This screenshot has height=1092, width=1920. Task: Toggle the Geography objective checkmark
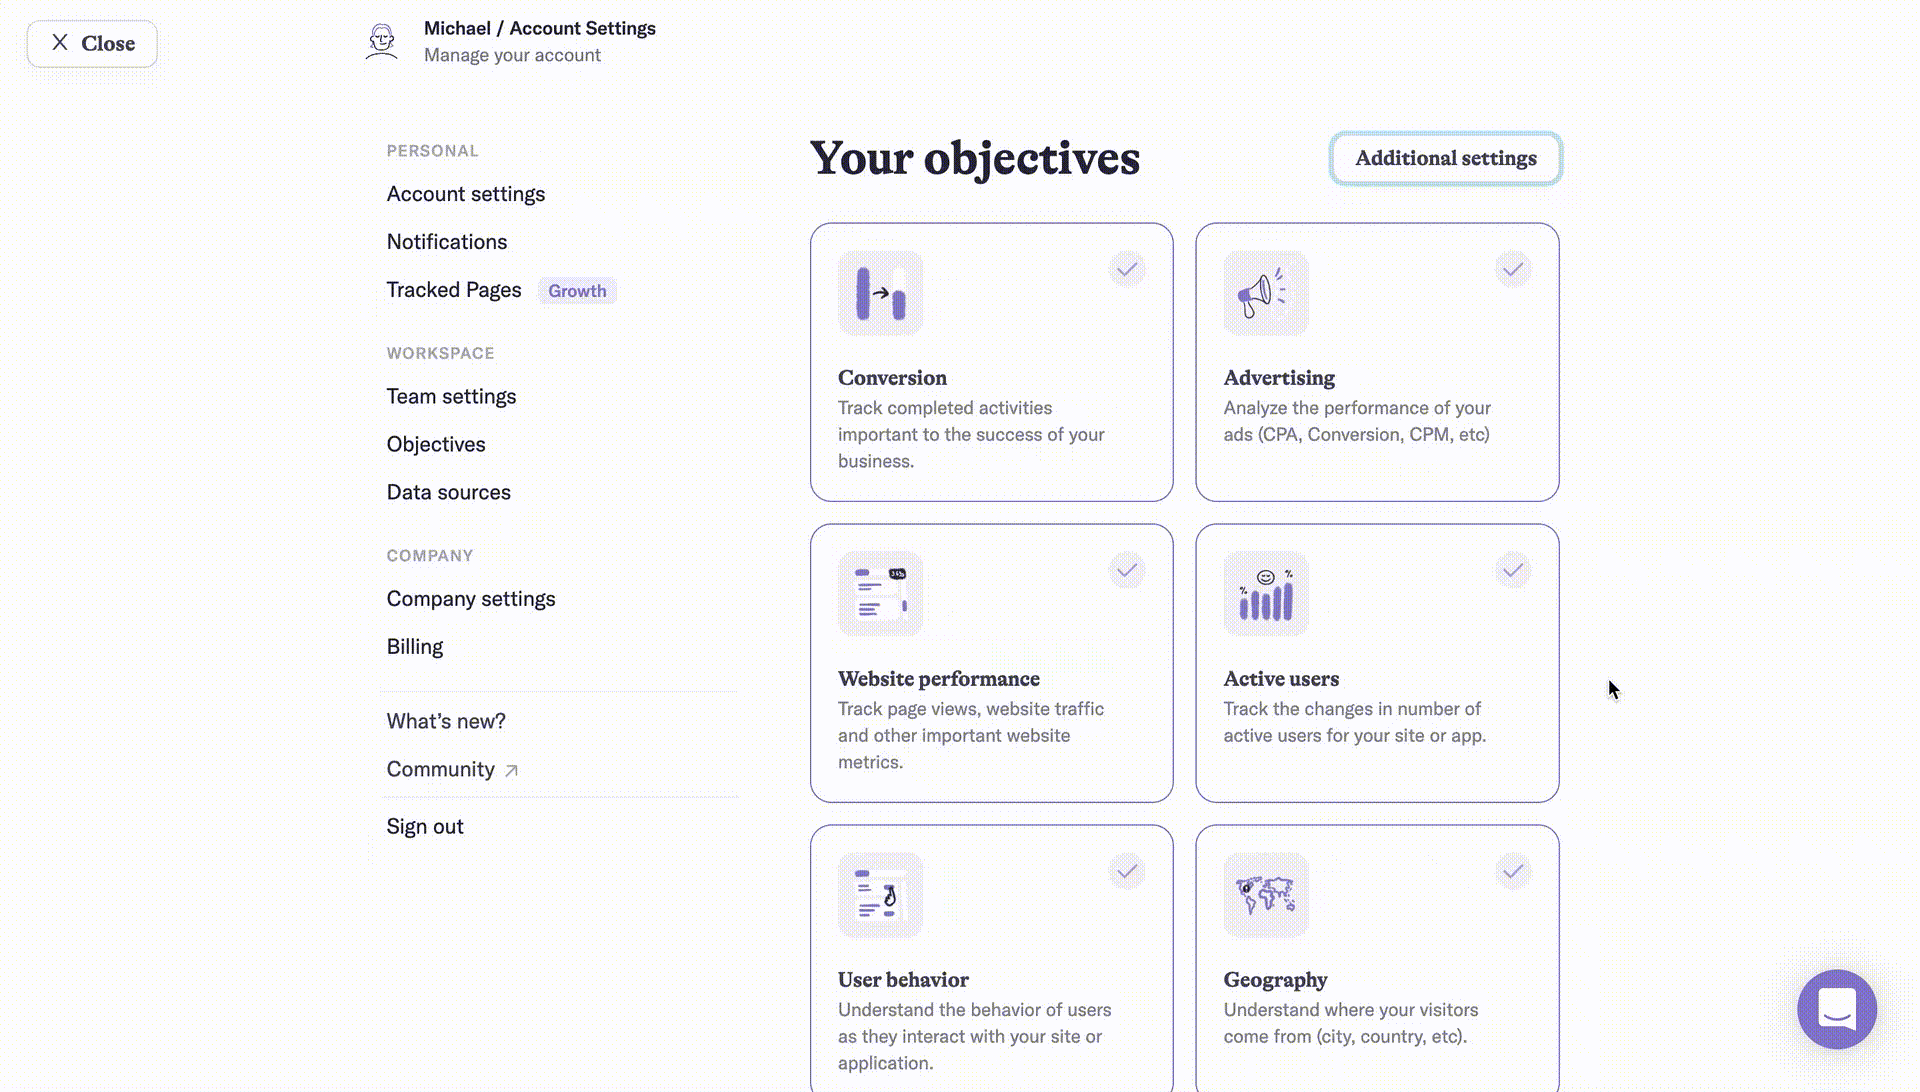(1513, 871)
